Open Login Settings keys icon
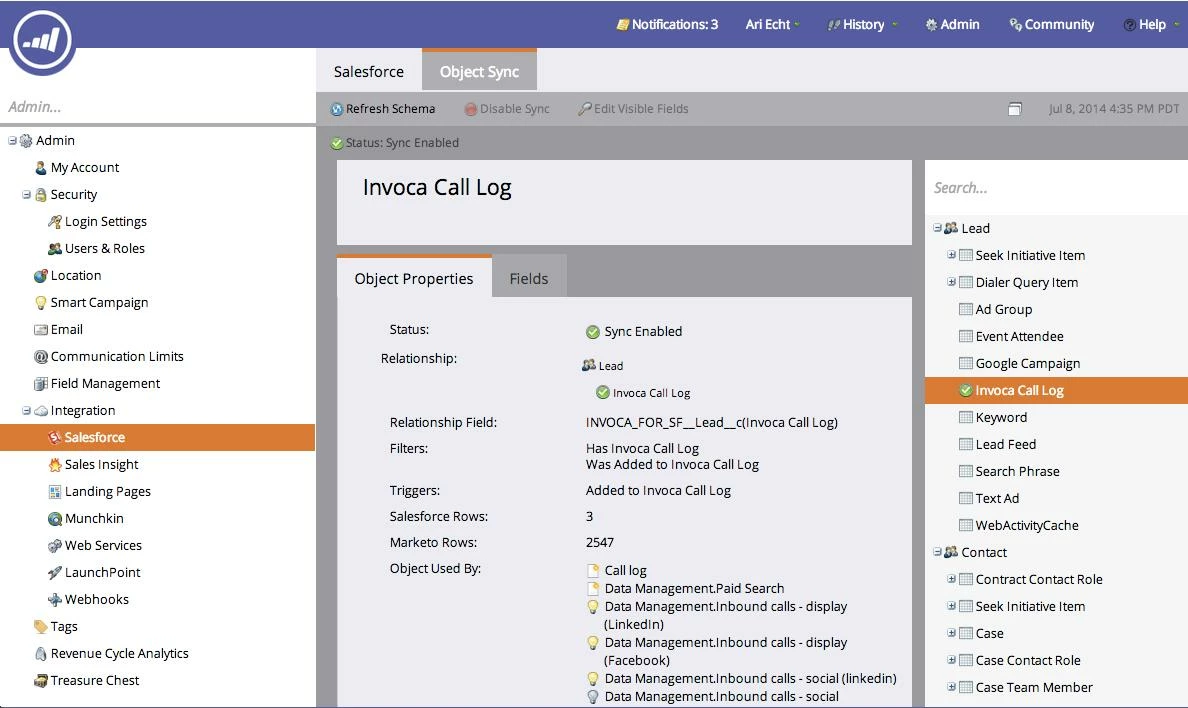 (55, 221)
